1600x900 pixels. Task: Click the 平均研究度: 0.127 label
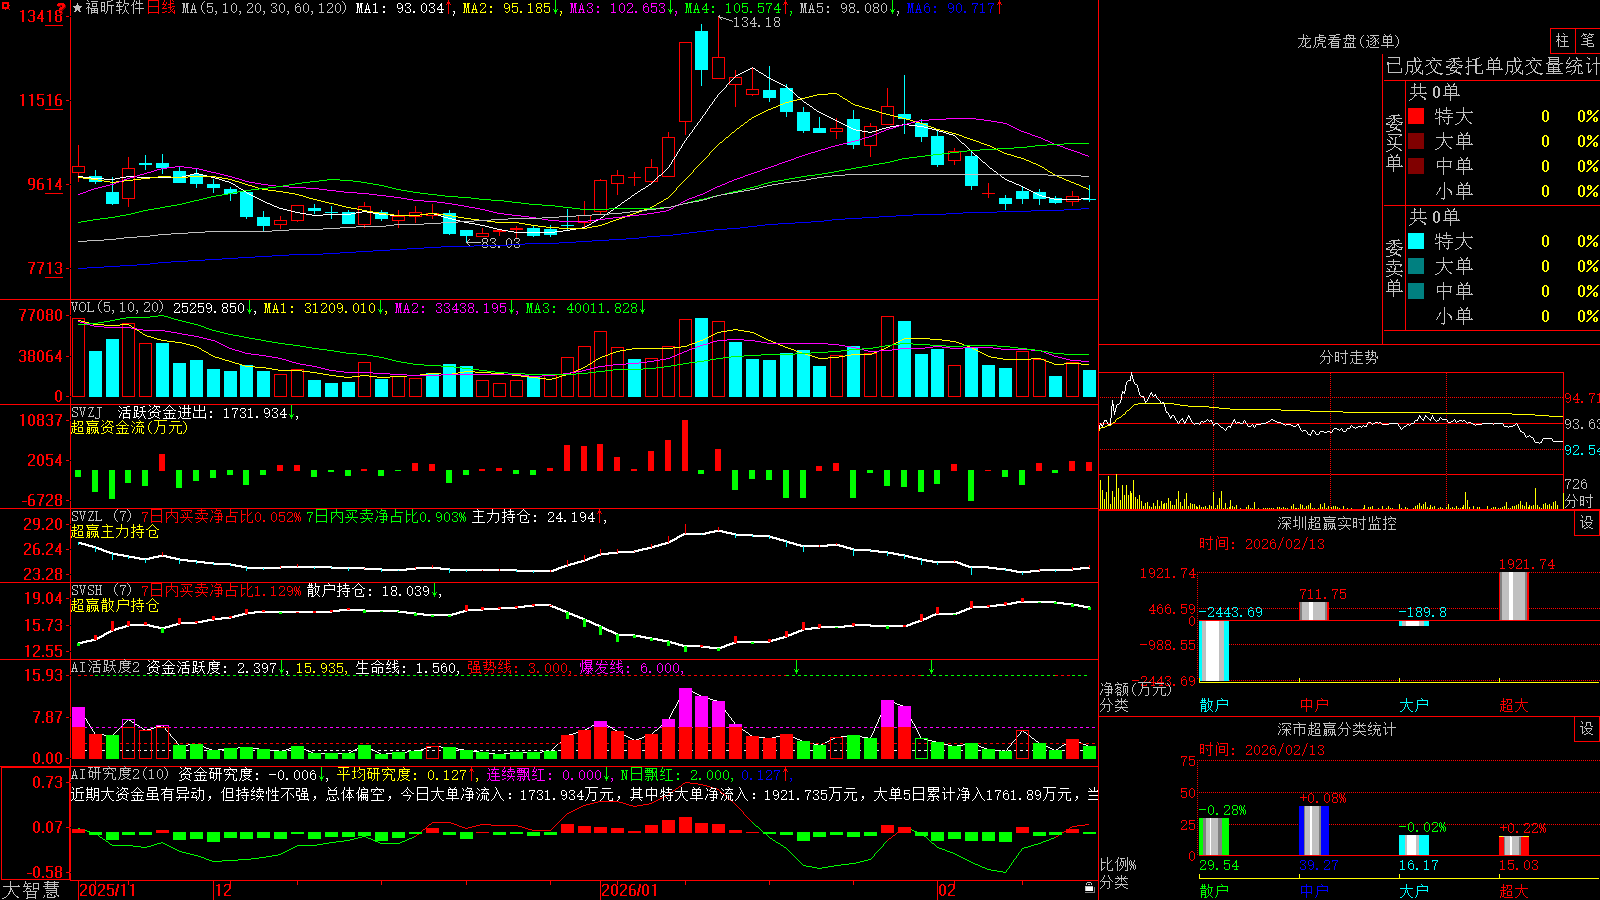(402, 775)
